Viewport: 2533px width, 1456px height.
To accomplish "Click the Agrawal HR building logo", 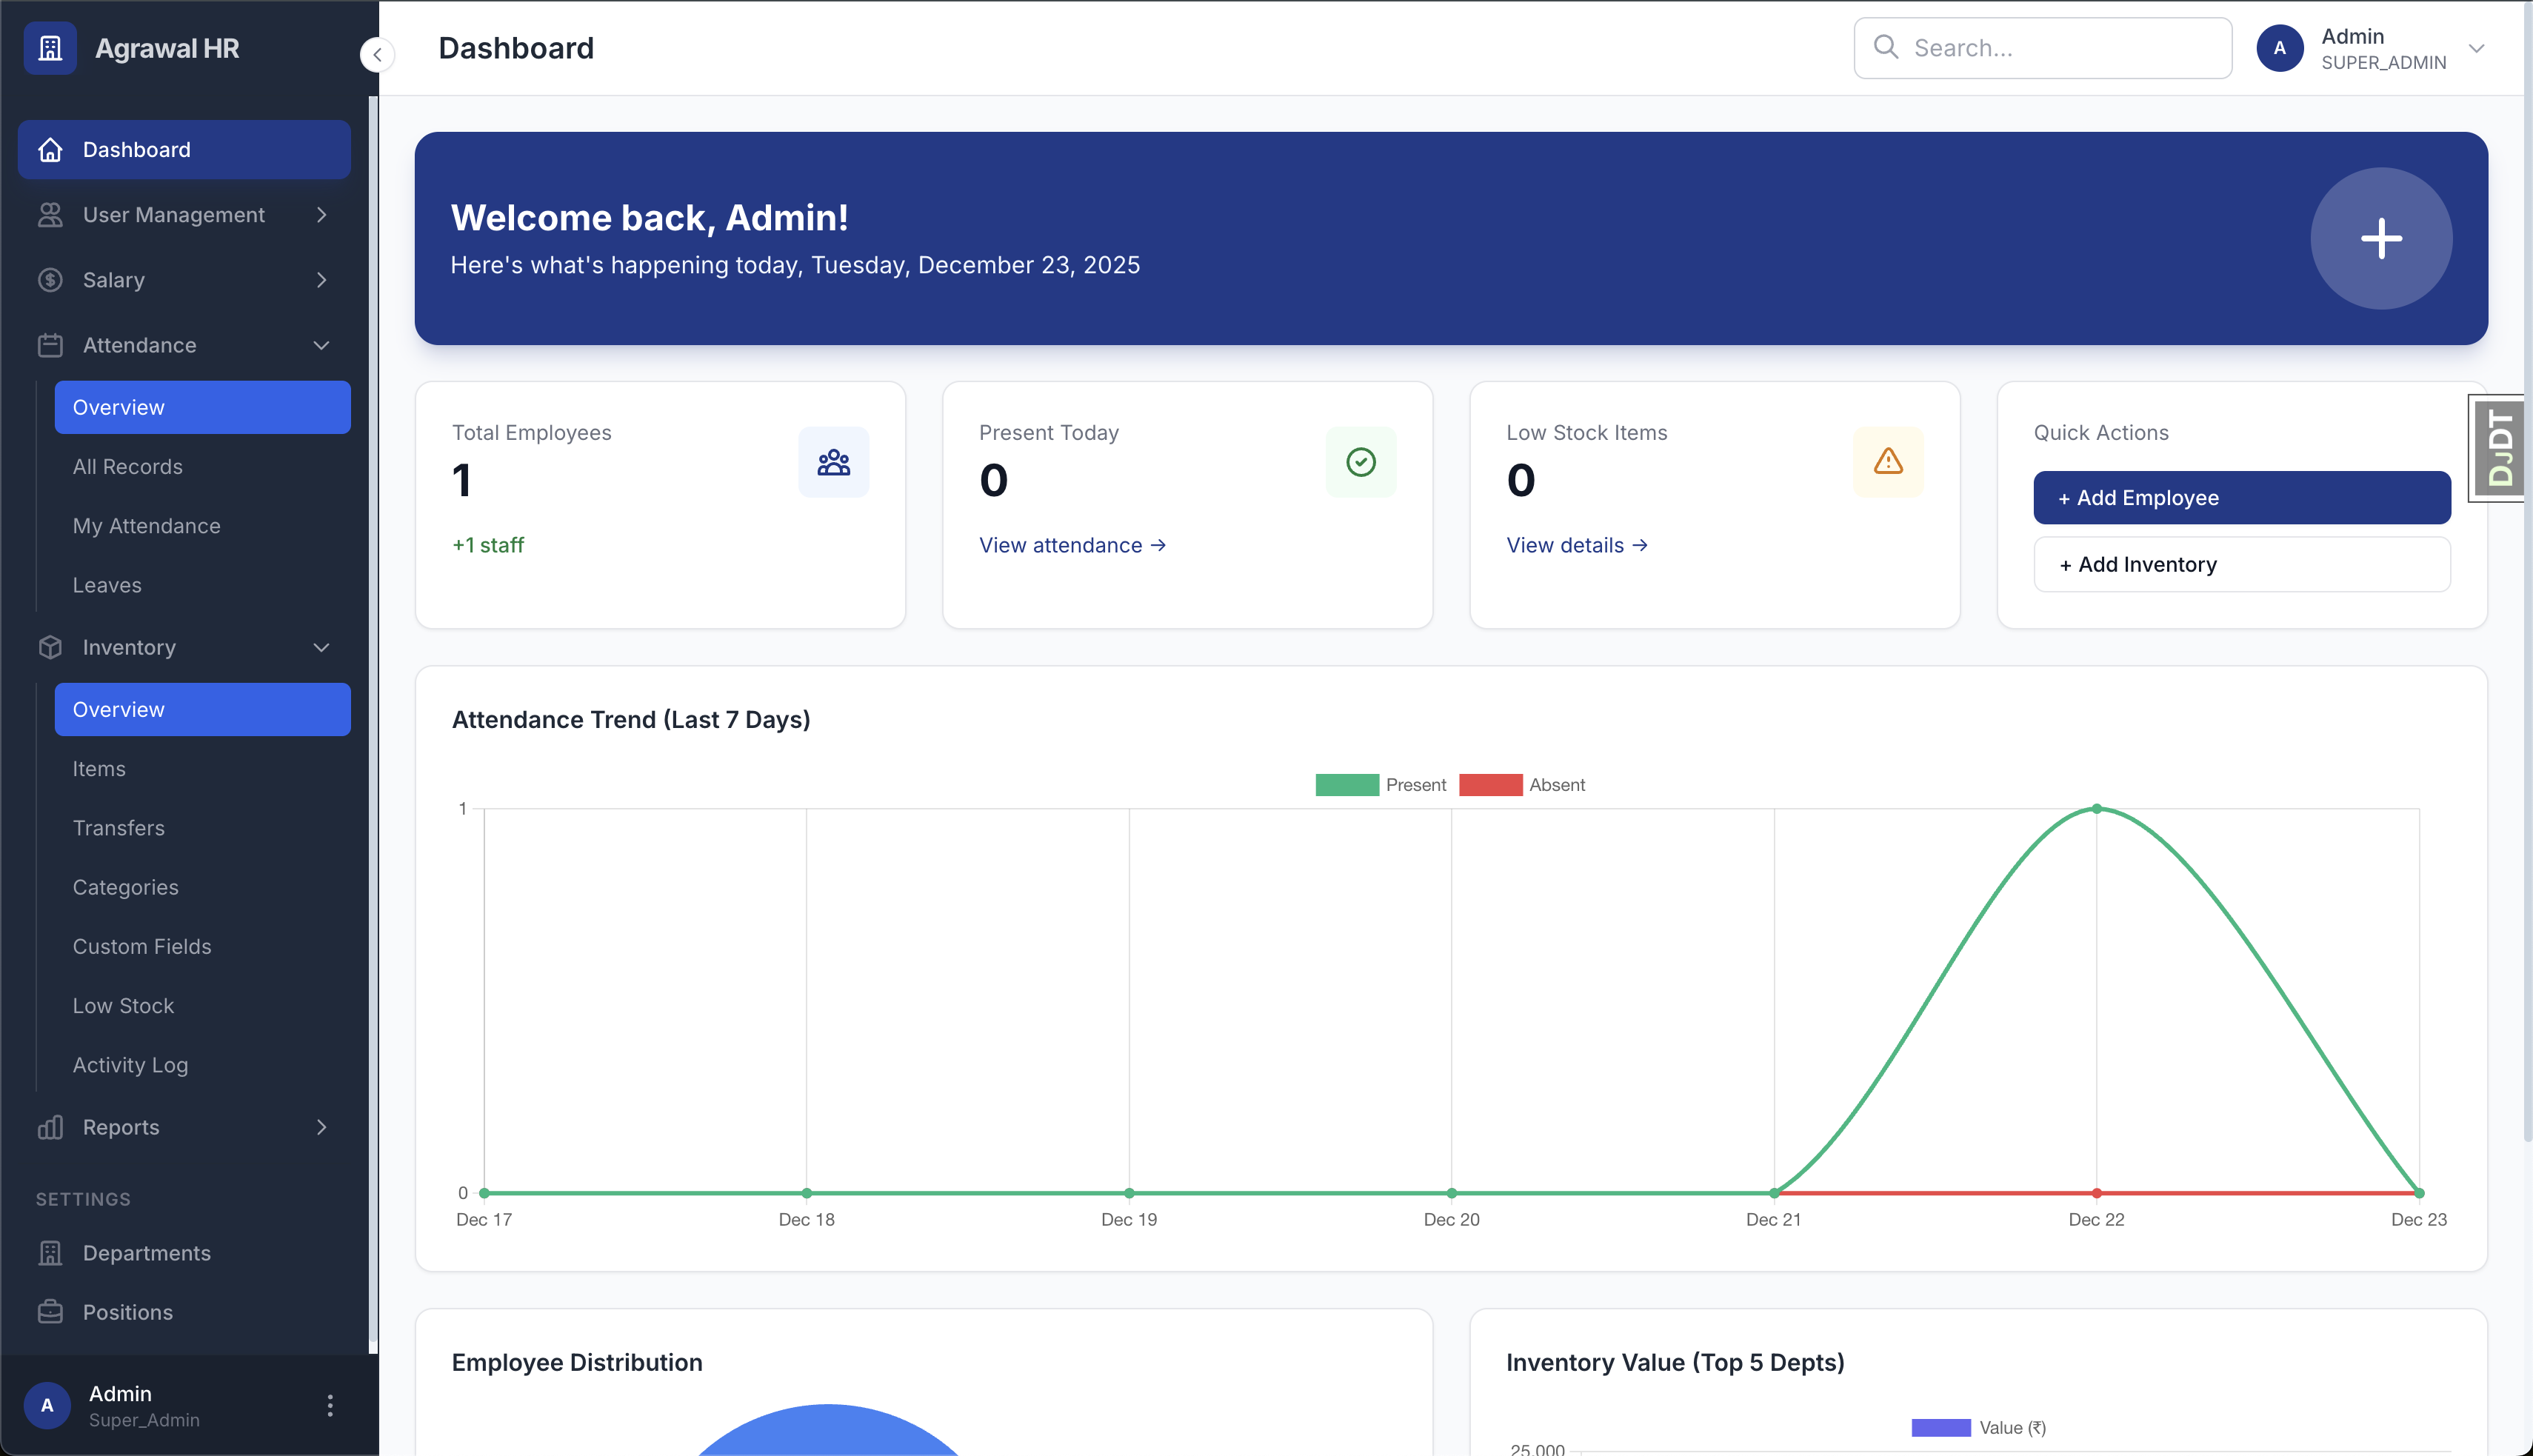I will point(50,47).
